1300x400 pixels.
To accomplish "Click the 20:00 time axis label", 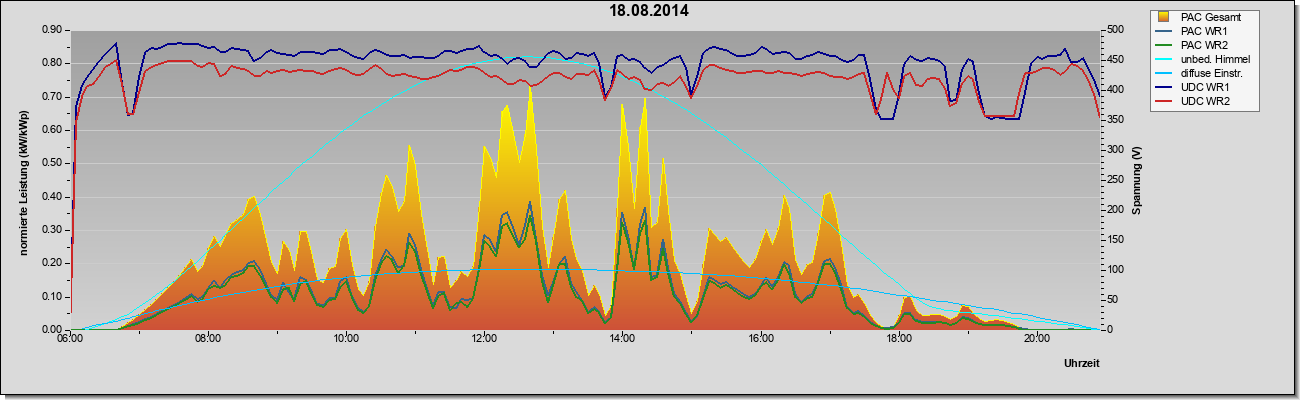I will [1036, 337].
